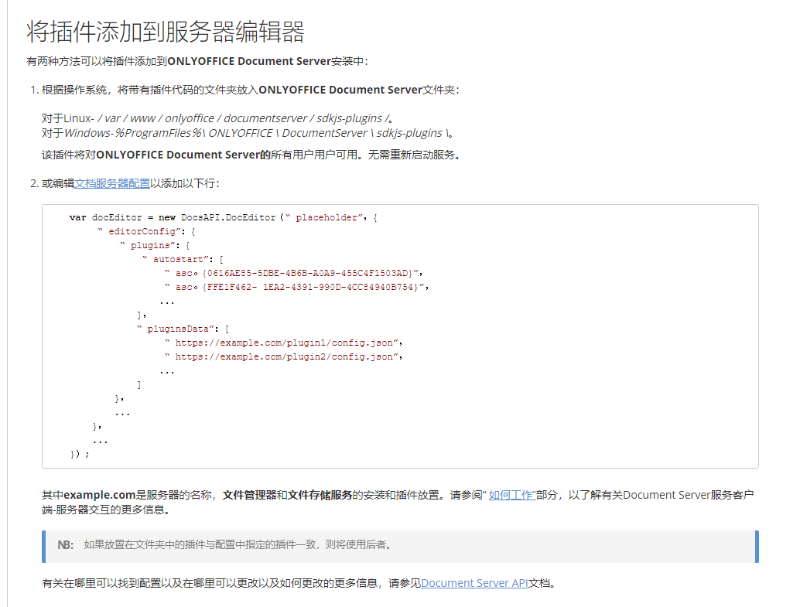
Task: Open the 文档服务器配置 link
Action: pos(112,184)
